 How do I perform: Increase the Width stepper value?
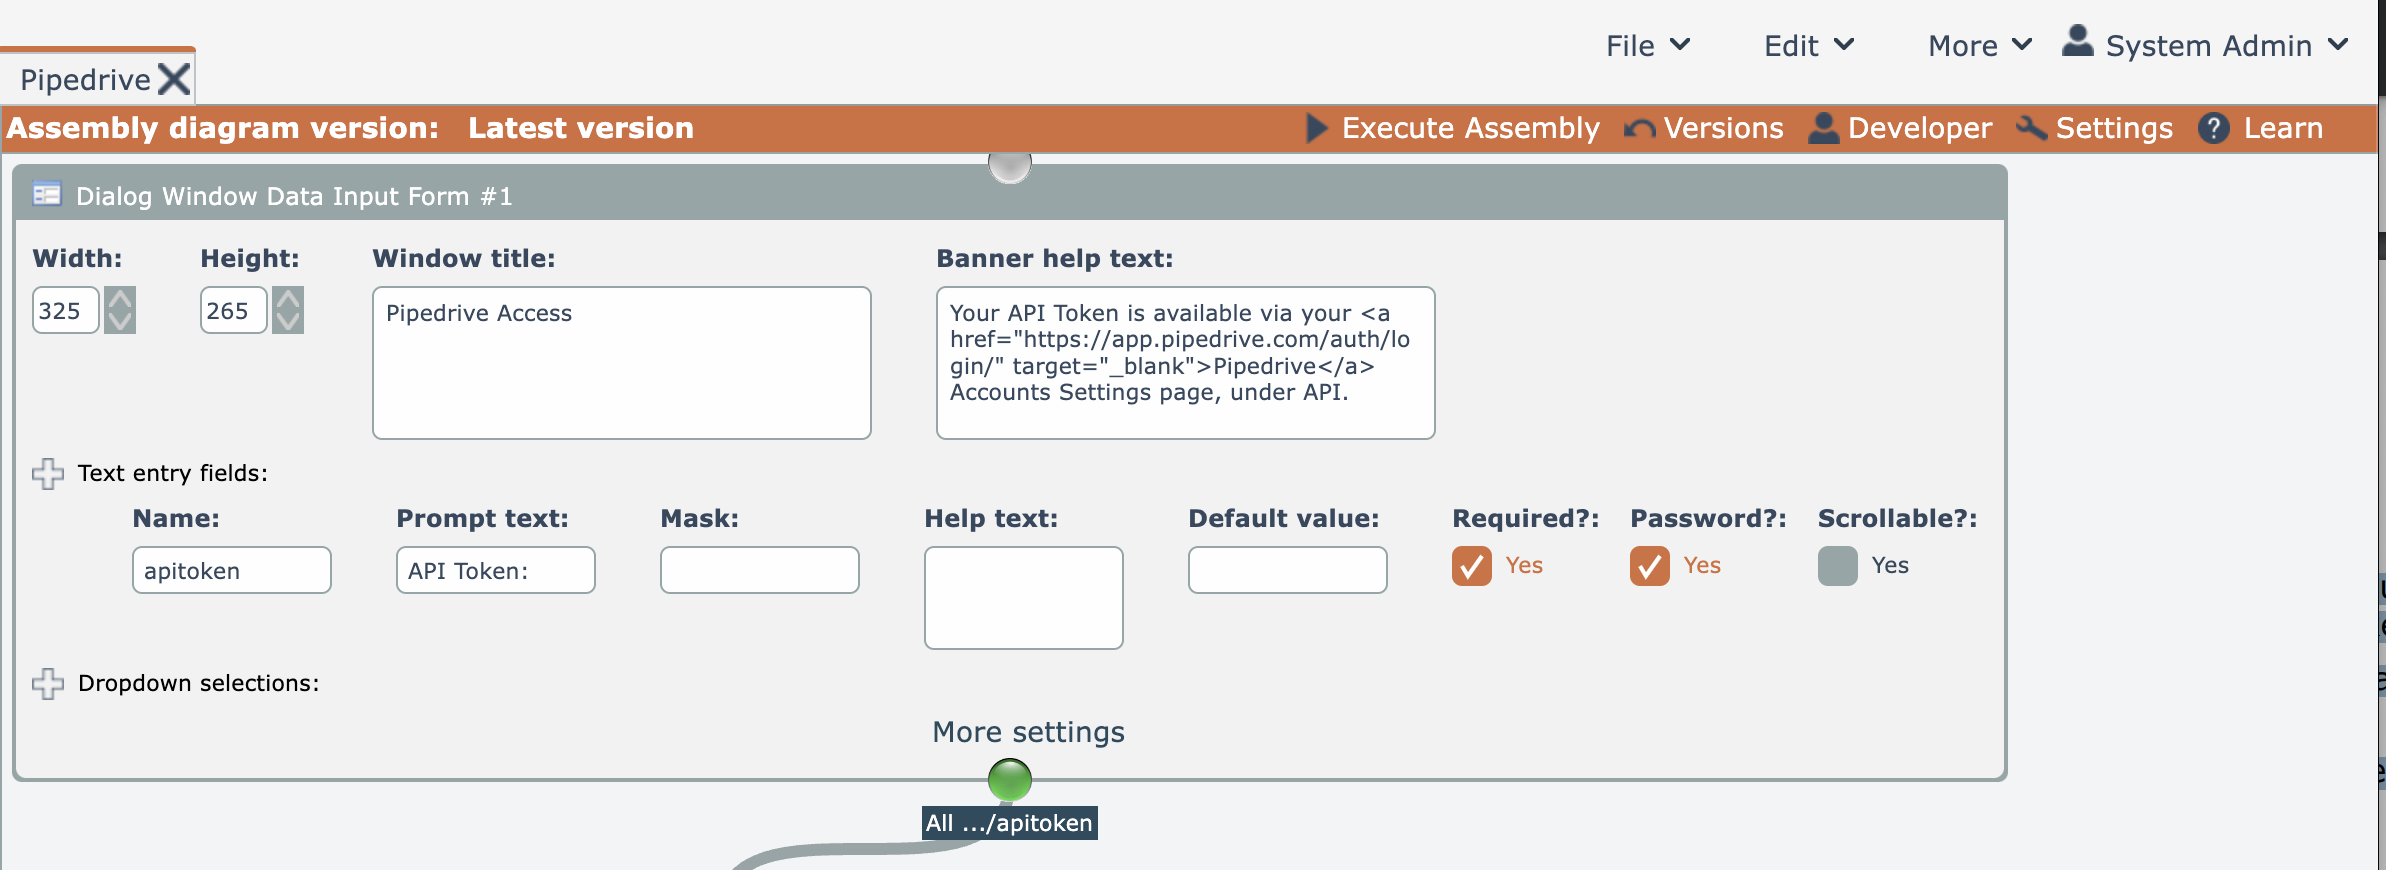120,299
